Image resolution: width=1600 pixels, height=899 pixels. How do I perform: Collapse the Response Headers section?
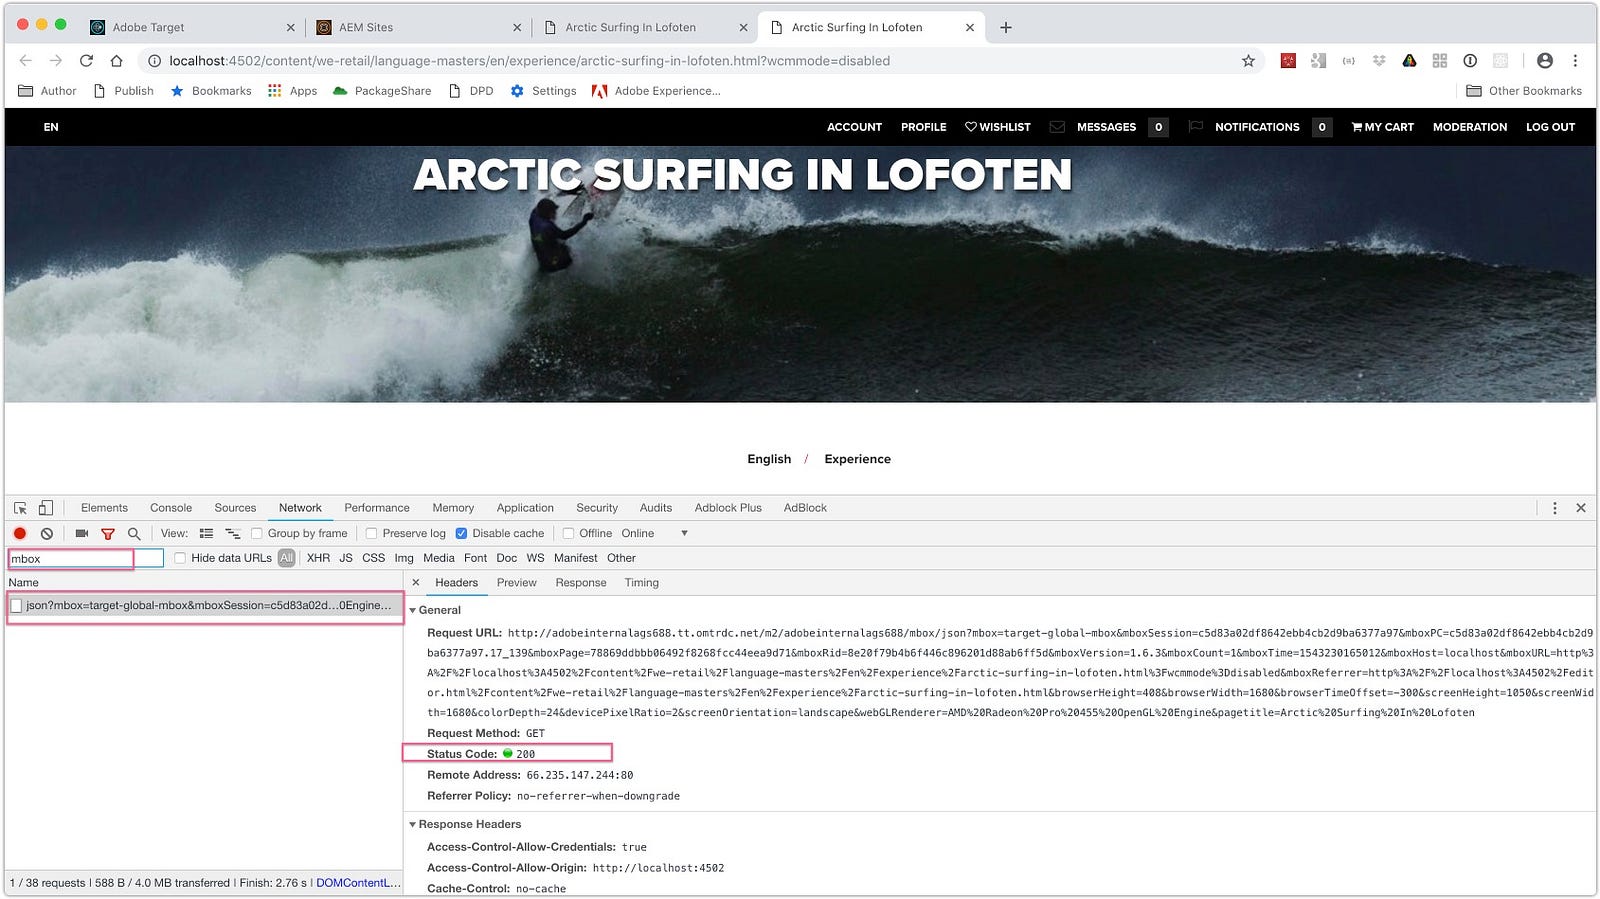[x=413, y=825]
